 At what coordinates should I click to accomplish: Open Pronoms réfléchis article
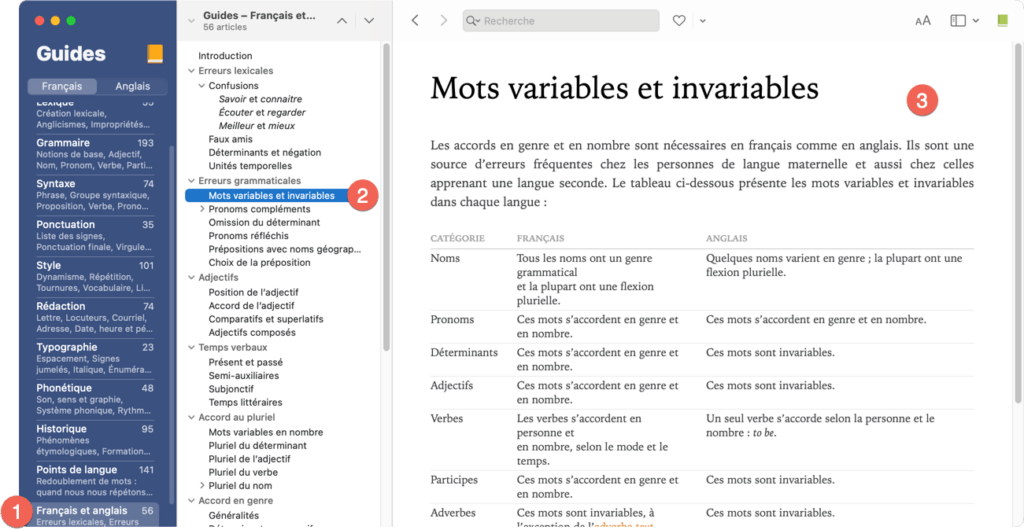248,236
